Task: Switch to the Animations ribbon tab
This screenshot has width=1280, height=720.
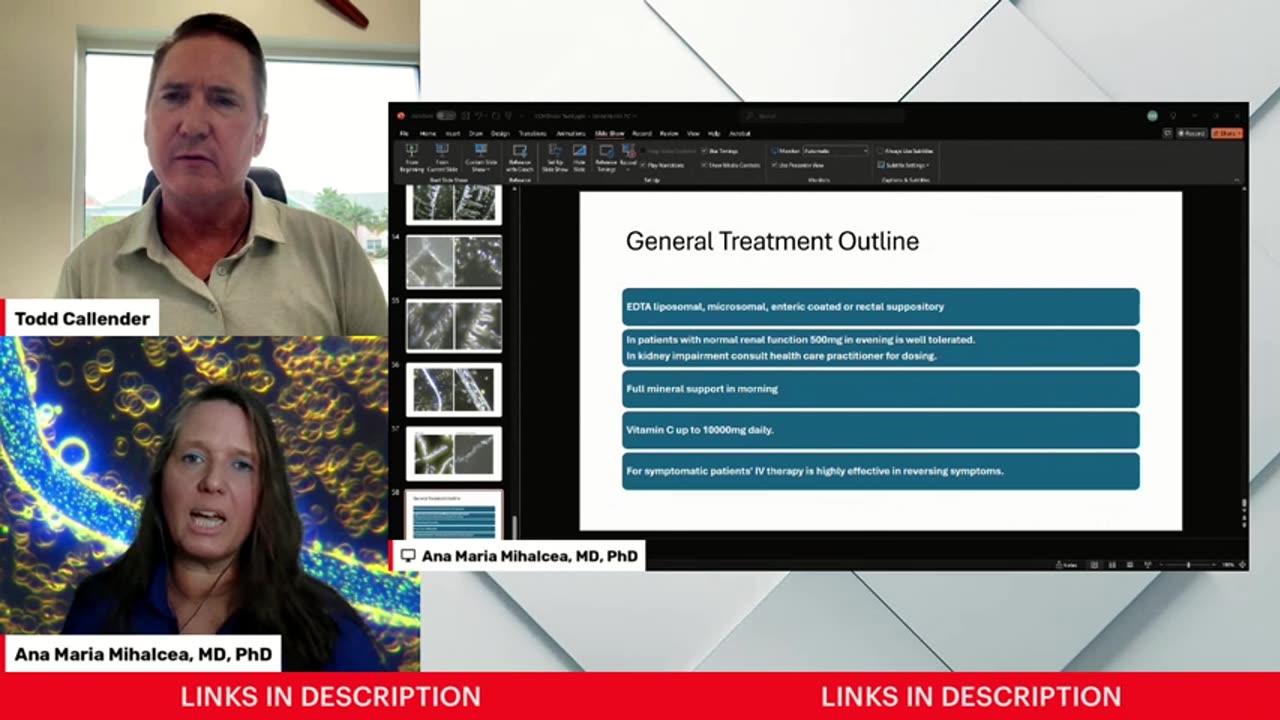Action: (571, 133)
